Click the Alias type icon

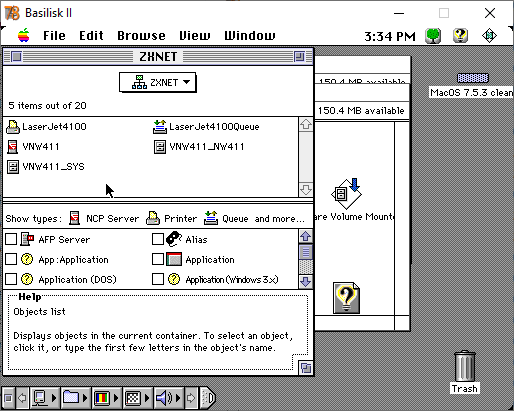point(174,239)
